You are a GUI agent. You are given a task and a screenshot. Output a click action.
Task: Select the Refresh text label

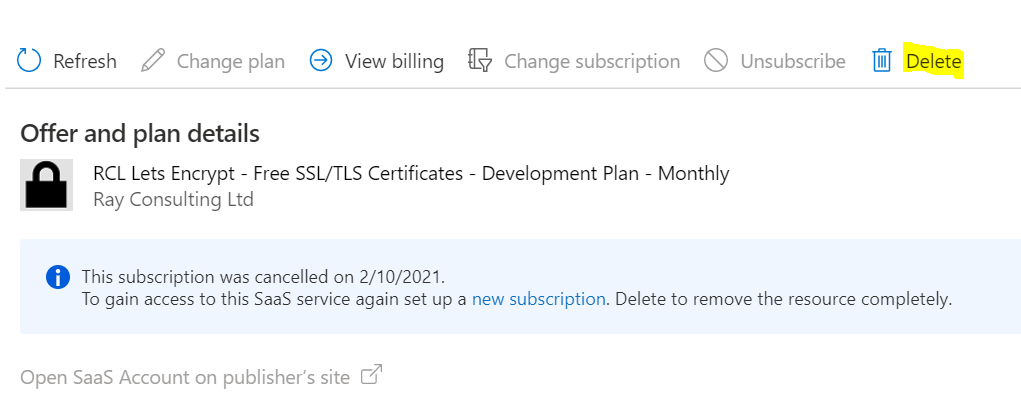pos(85,61)
